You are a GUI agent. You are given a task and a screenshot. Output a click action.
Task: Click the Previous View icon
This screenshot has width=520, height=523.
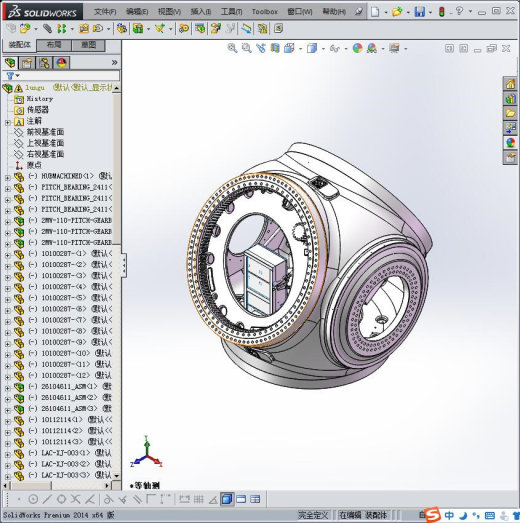261,48
